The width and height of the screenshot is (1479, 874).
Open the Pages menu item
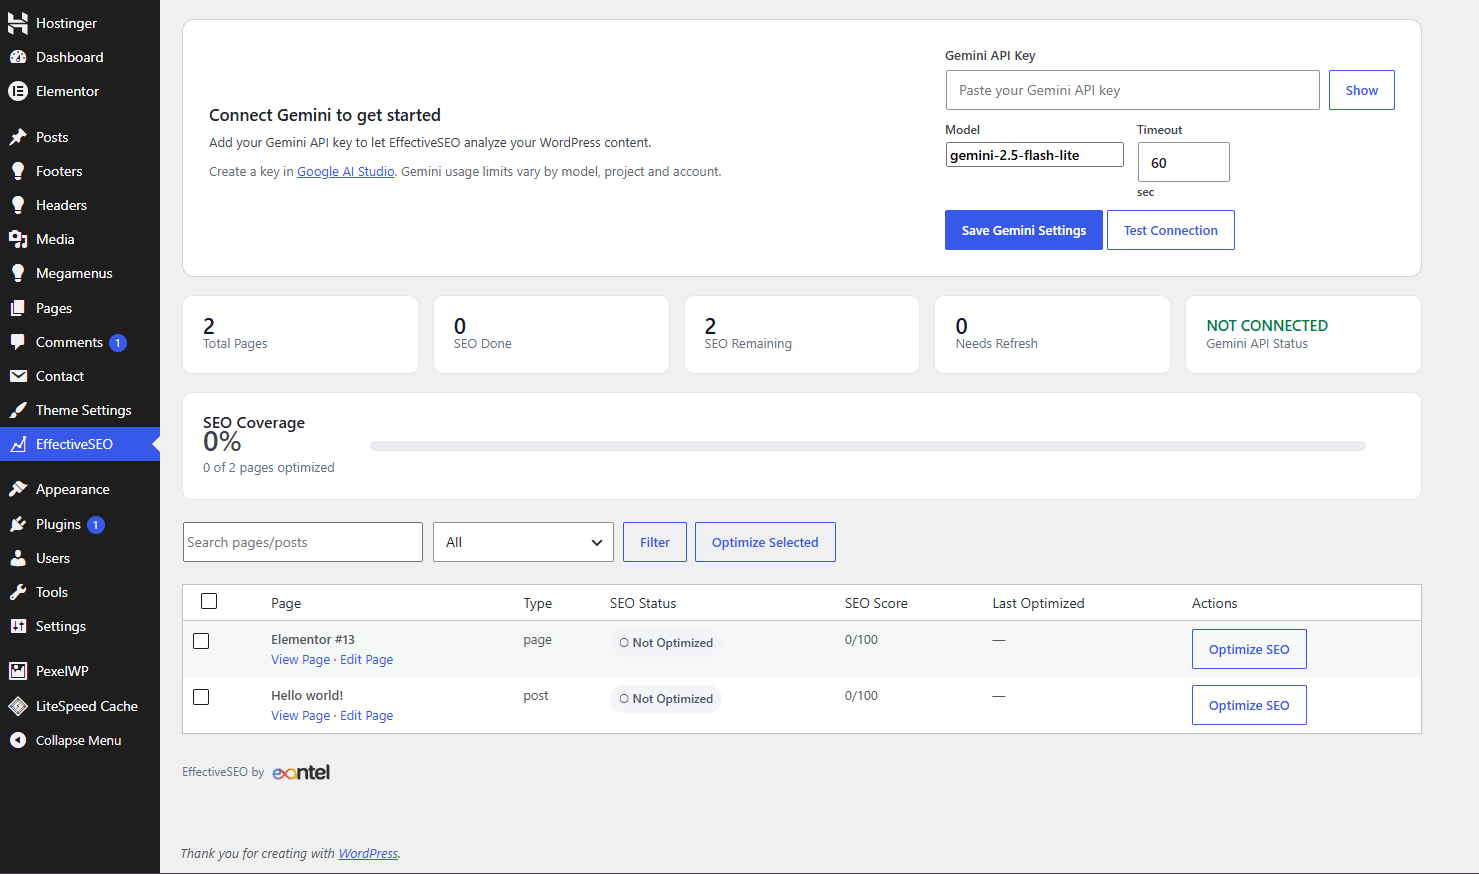click(80, 308)
